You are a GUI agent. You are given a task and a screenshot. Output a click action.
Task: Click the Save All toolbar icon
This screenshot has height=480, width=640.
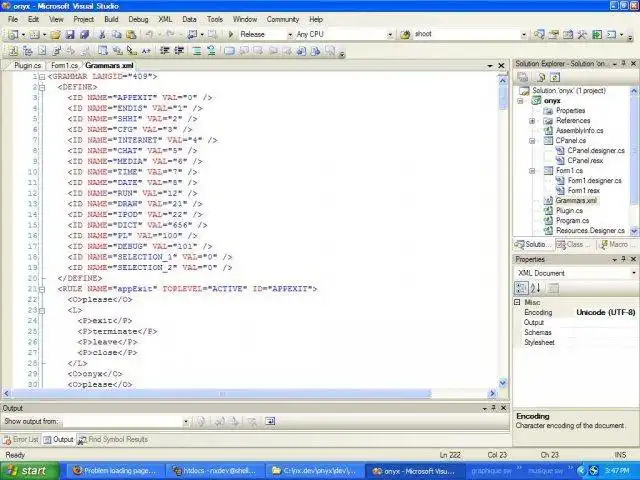pyautogui.click(x=84, y=35)
